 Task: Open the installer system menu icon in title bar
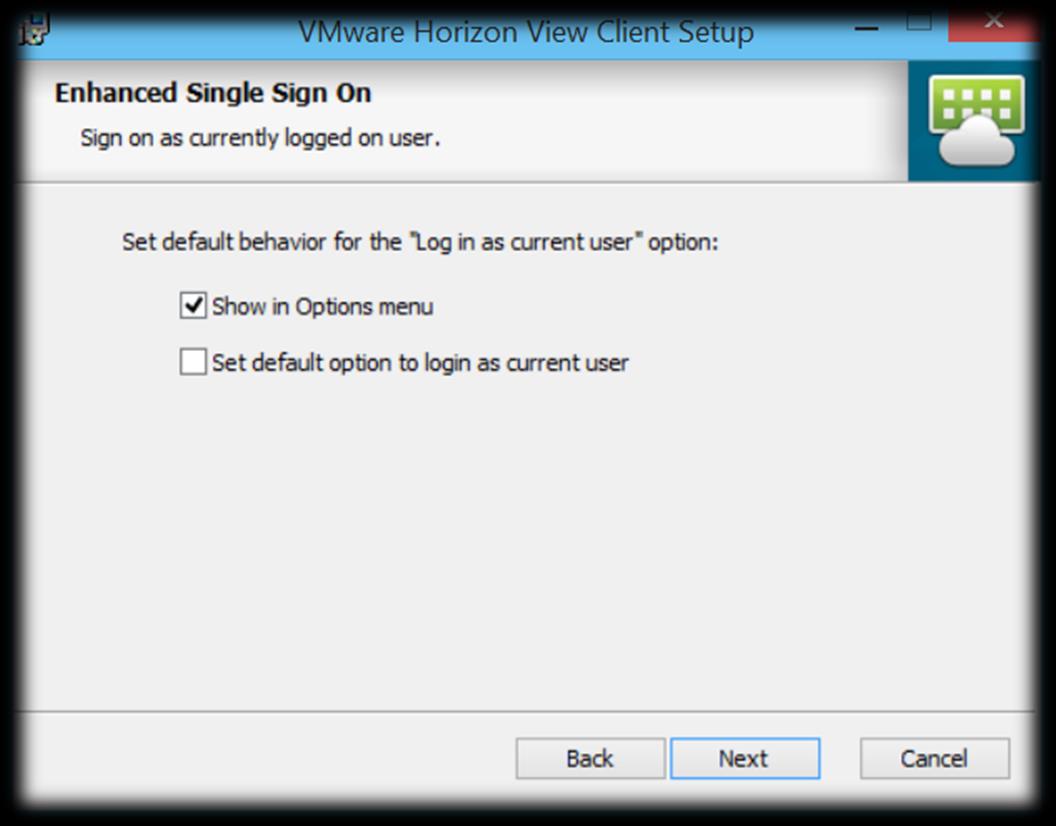[x=34, y=30]
